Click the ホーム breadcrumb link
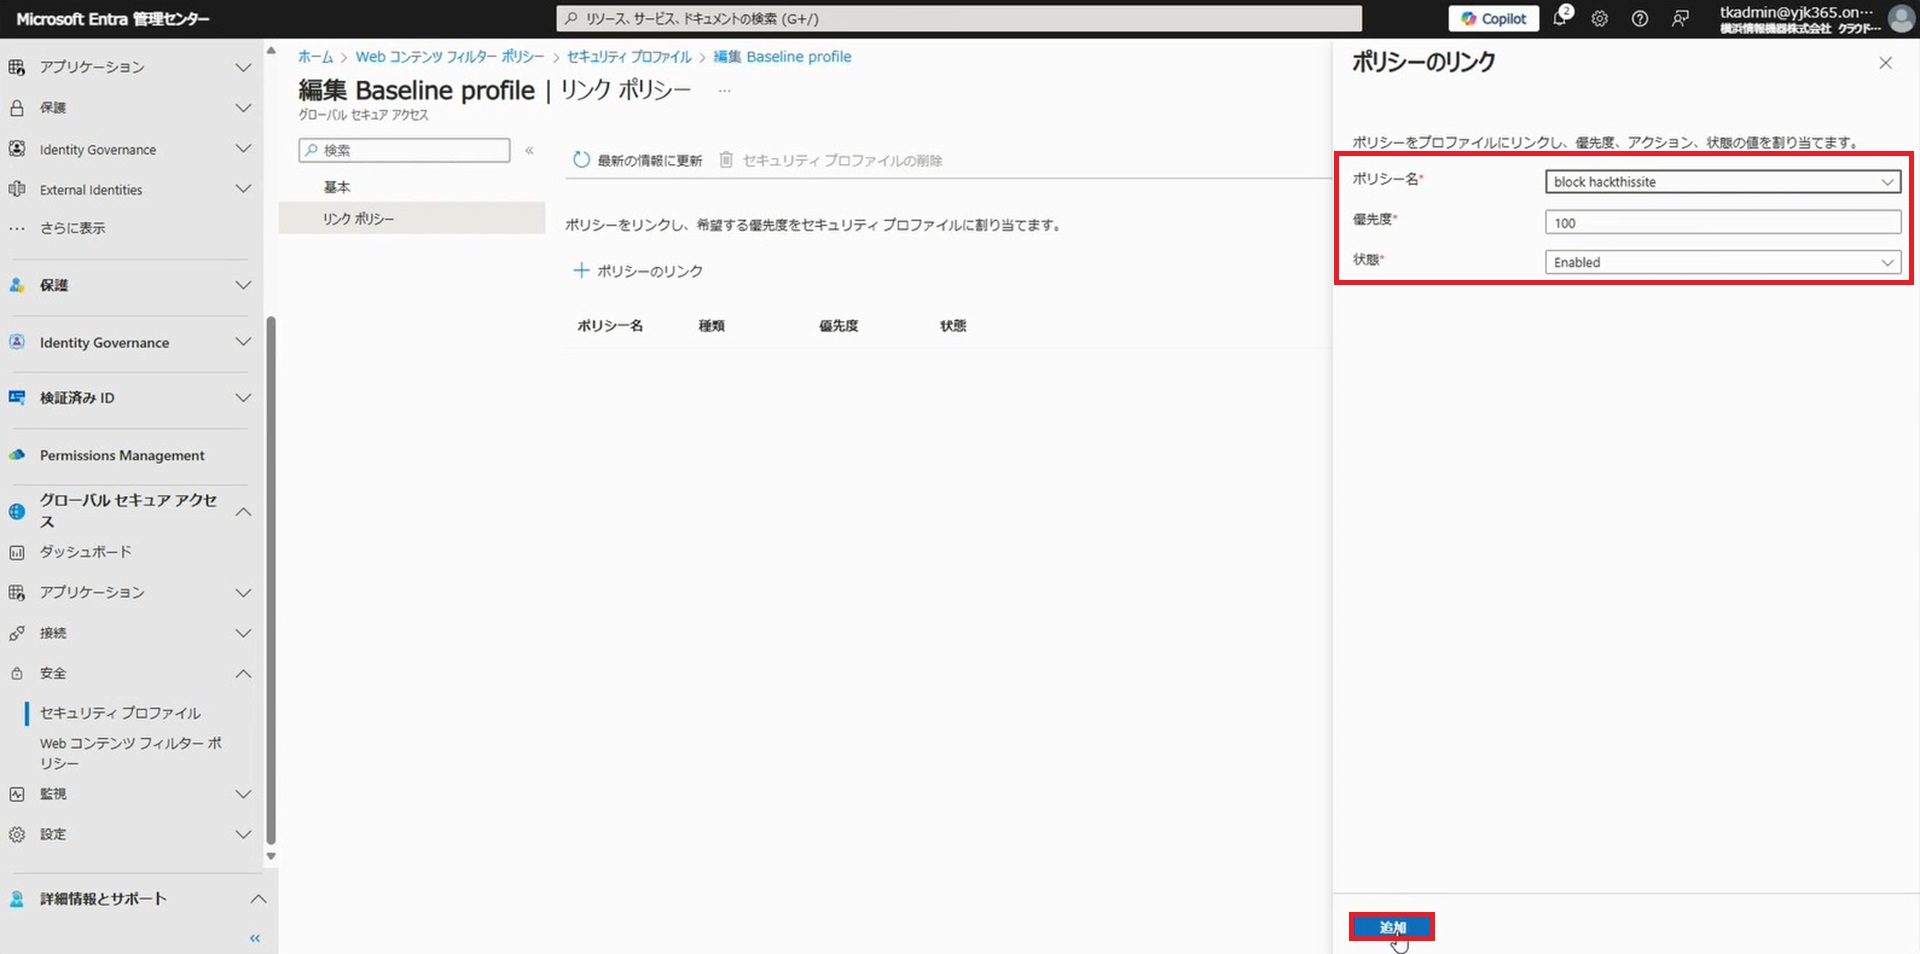 315,57
